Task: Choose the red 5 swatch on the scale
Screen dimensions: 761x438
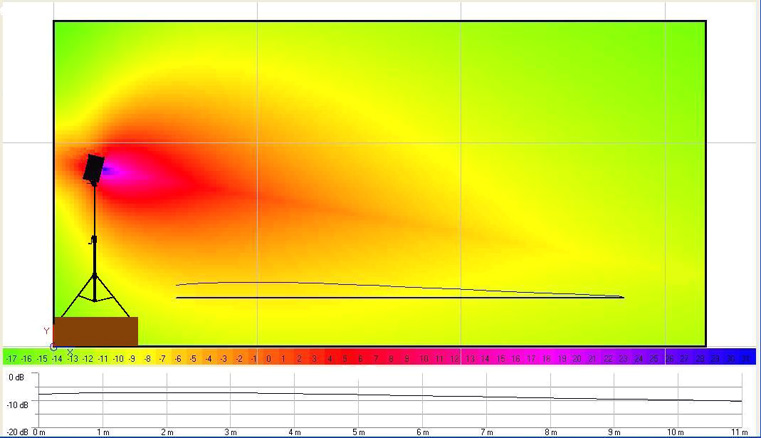Action: coord(345,358)
